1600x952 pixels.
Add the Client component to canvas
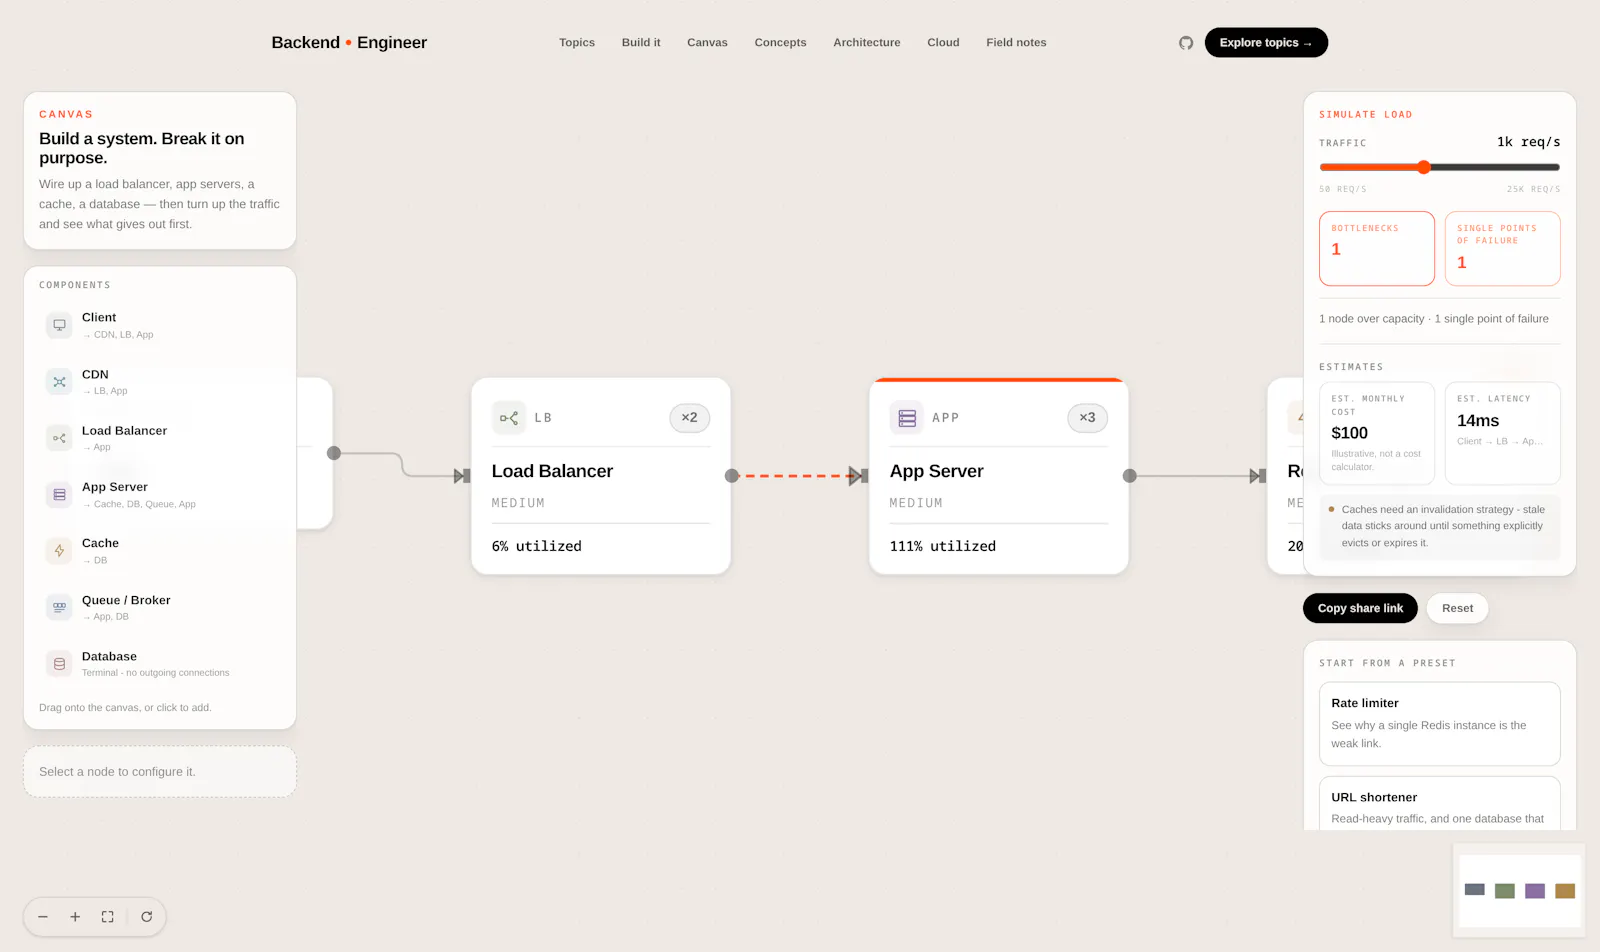pos(160,325)
